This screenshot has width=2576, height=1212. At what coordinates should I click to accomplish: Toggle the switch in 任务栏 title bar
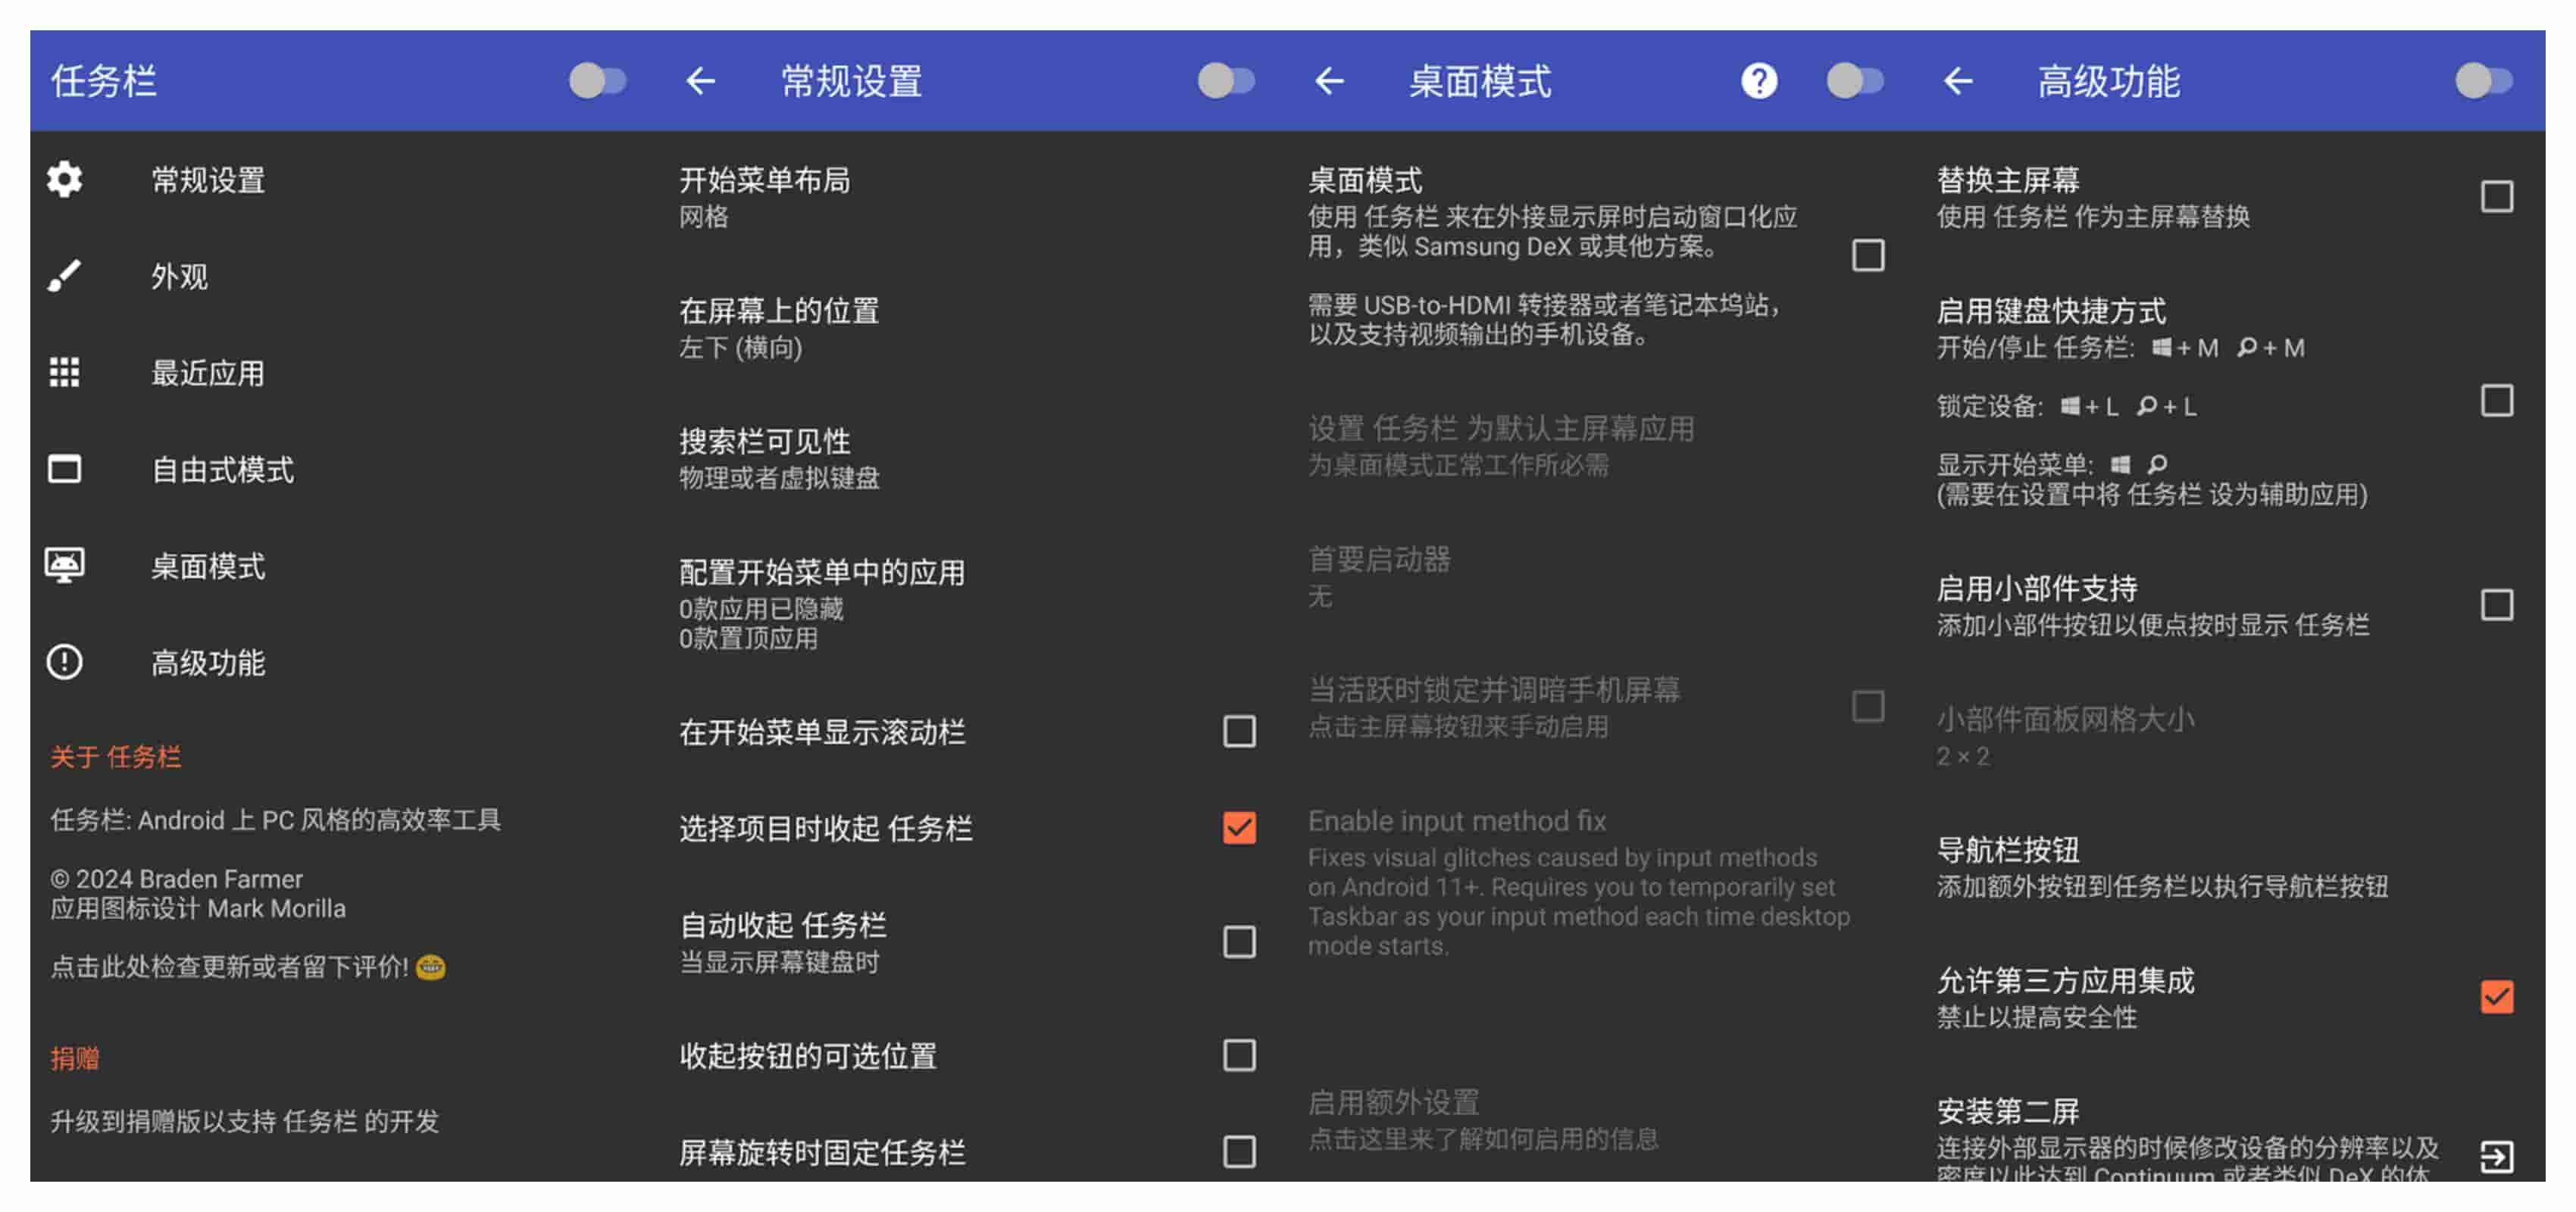click(x=598, y=81)
